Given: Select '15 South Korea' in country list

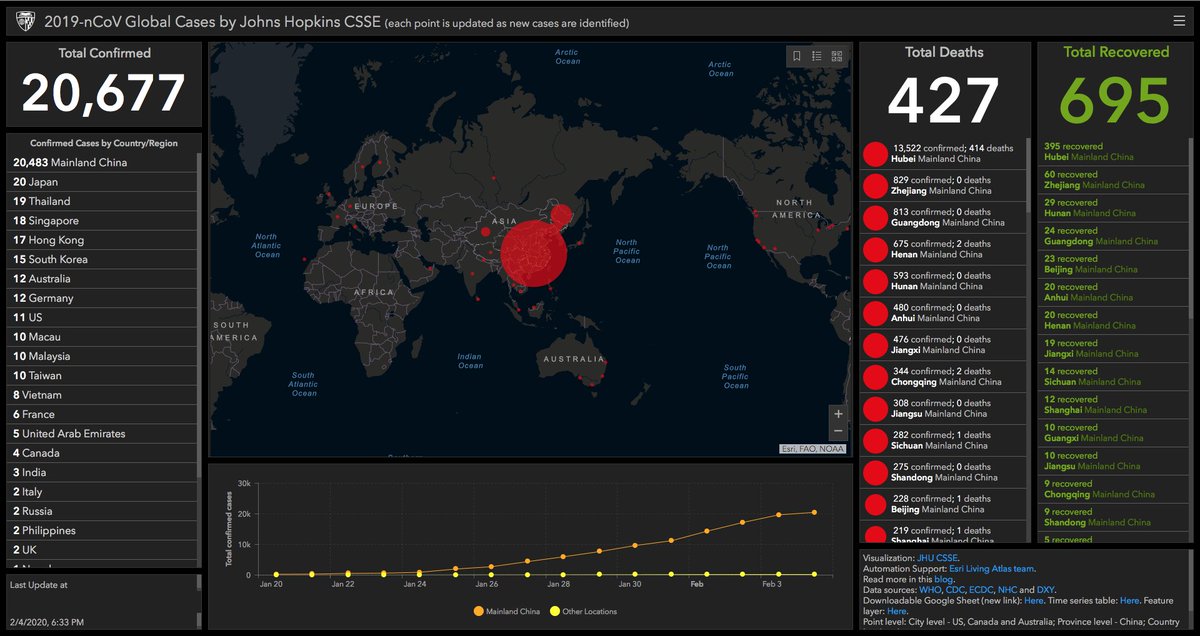Looking at the screenshot, I should [x=103, y=259].
